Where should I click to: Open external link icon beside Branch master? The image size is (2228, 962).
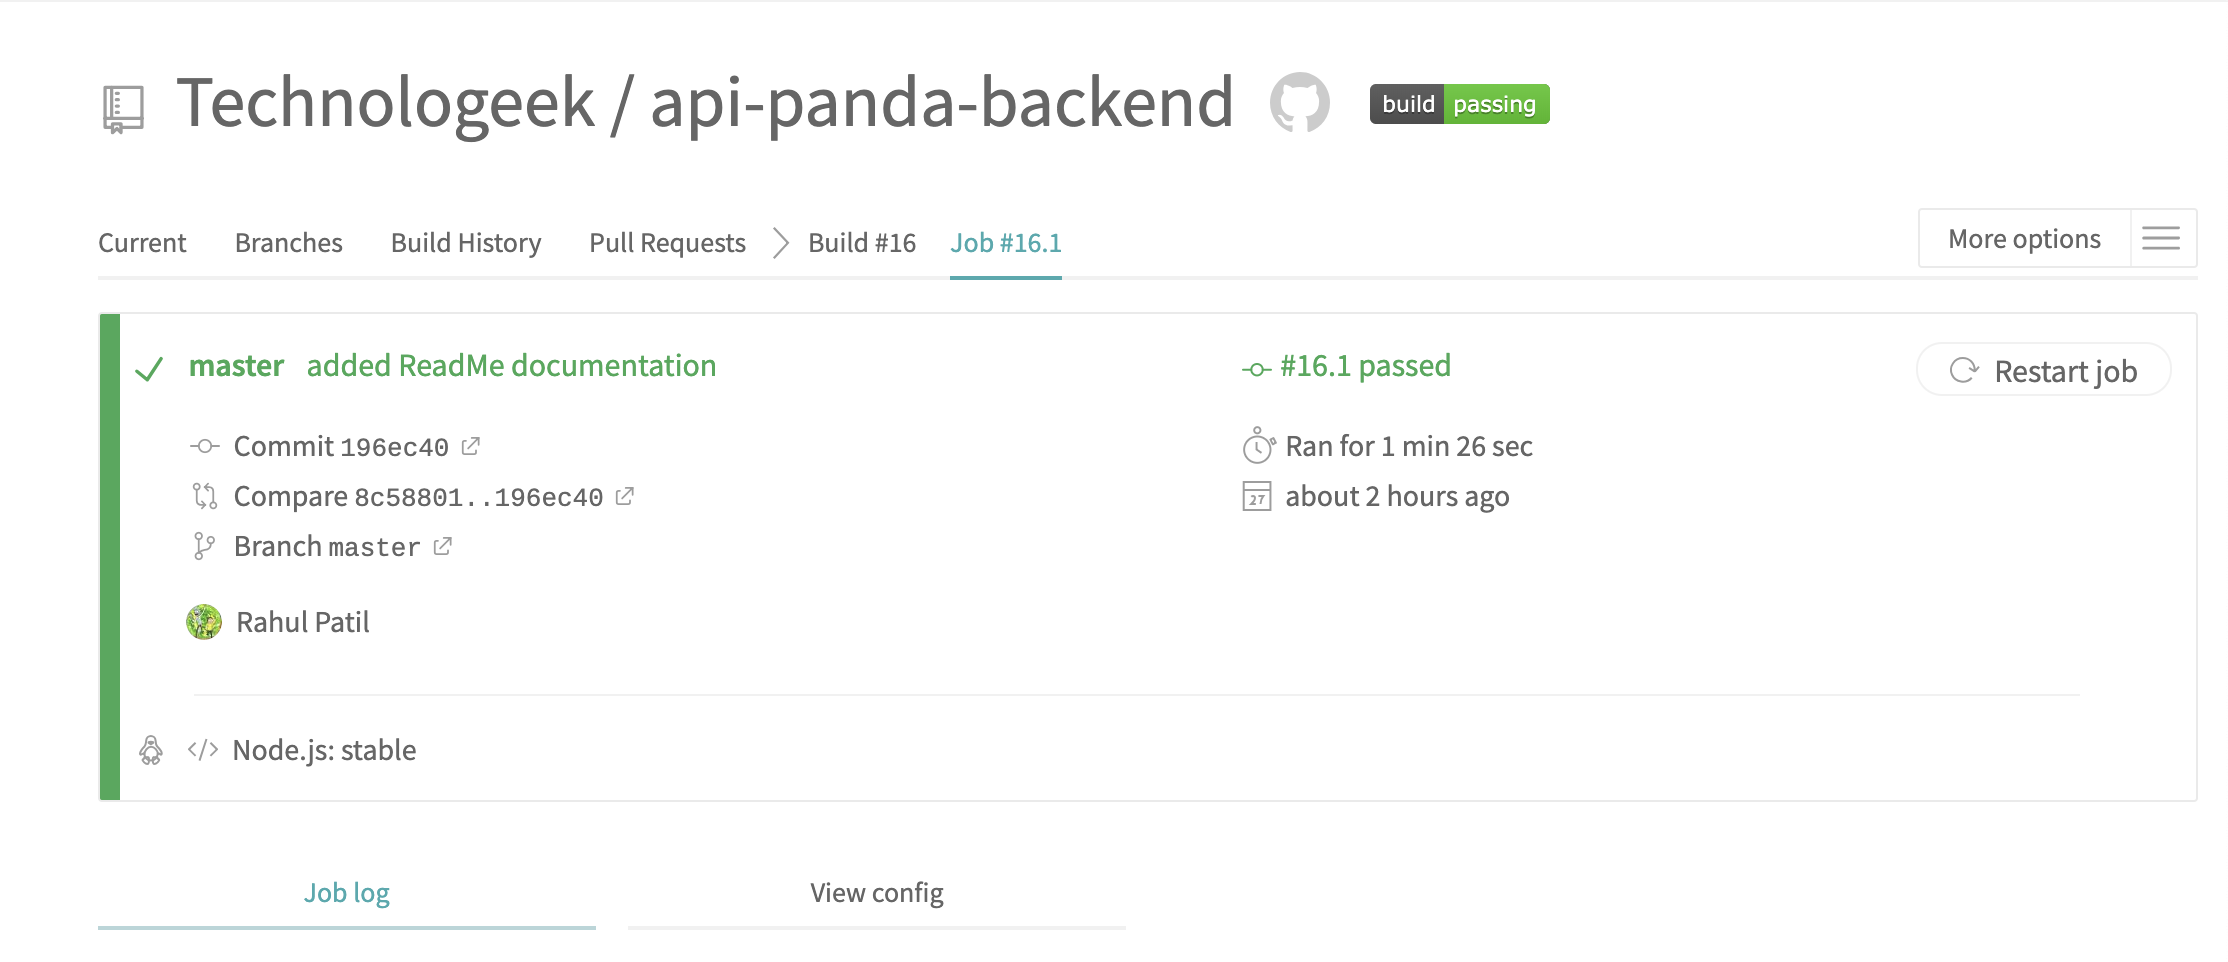coord(443,546)
